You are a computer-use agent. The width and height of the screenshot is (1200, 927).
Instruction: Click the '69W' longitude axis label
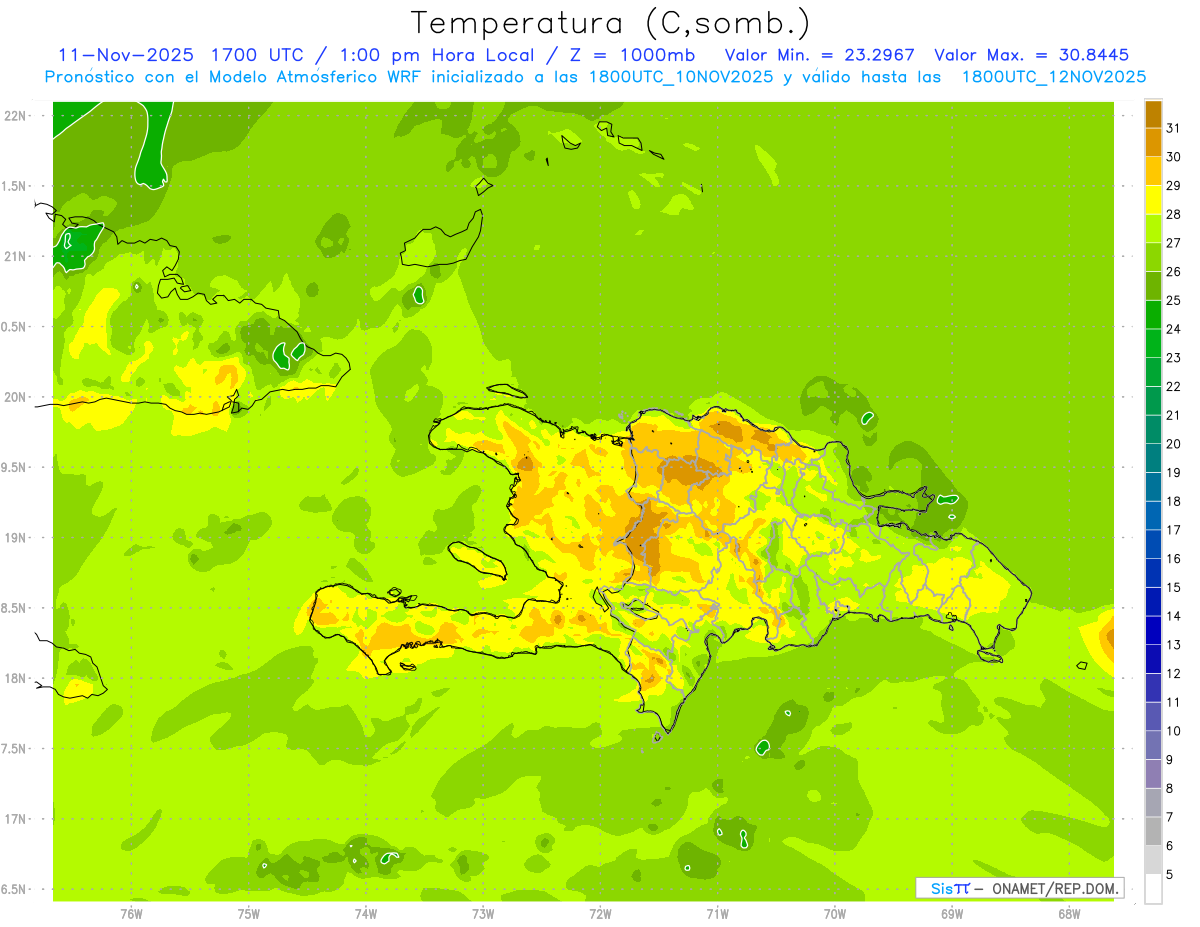[952, 914]
